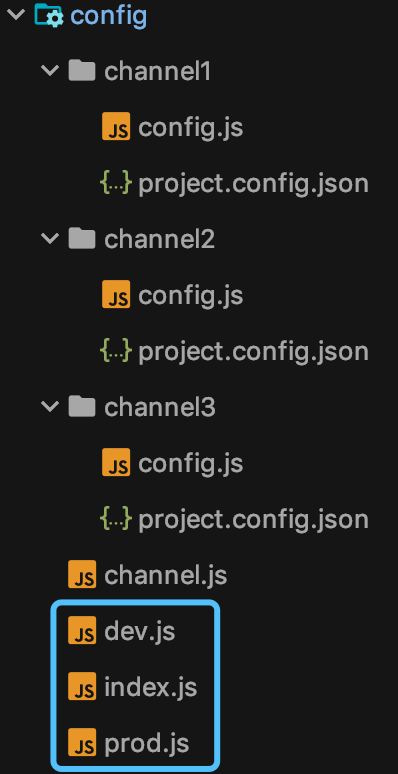Click JSON braces icon under channel3
The width and height of the screenshot is (398, 774).
point(116,519)
